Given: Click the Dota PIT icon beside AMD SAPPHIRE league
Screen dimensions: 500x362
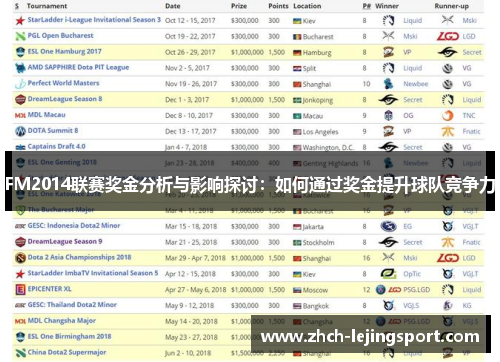Looking at the screenshot, I should click(20, 68).
